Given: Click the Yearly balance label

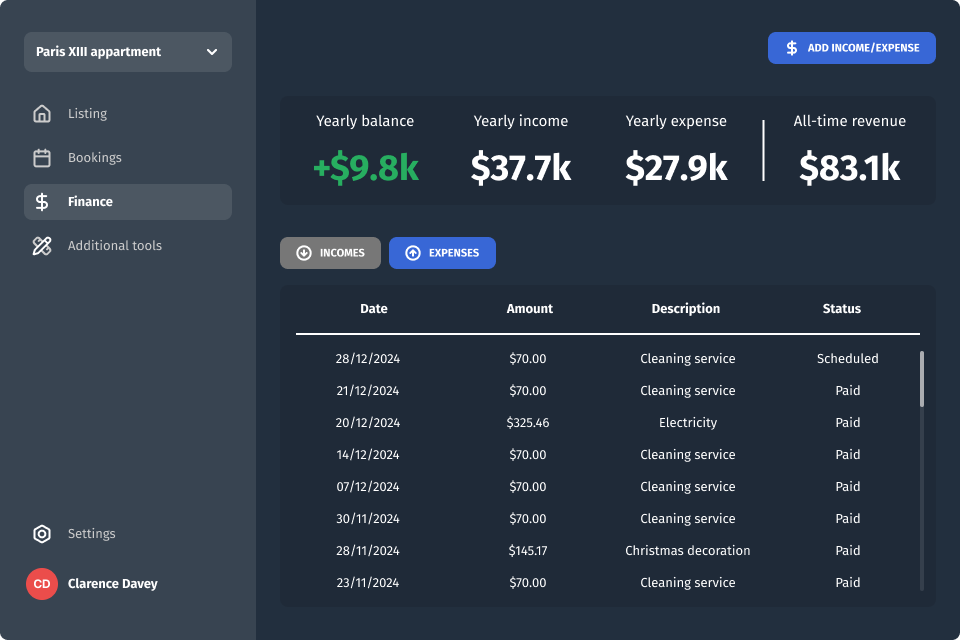Looking at the screenshot, I should coord(365,121).
